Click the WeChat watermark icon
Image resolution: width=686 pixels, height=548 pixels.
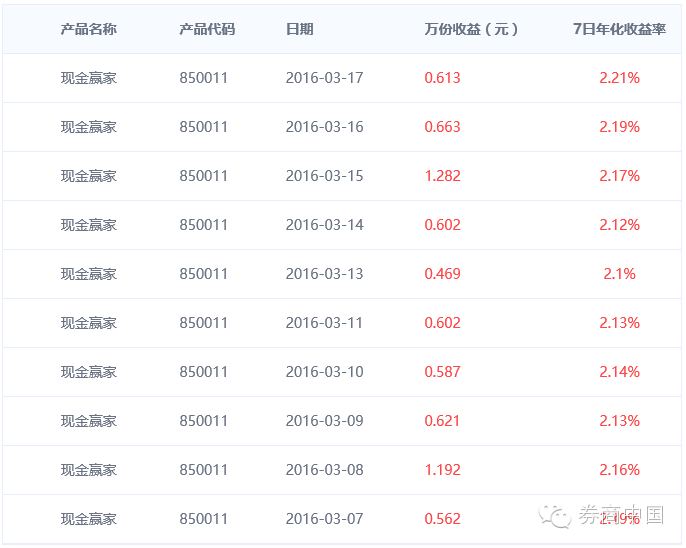(x=555, y=516)
